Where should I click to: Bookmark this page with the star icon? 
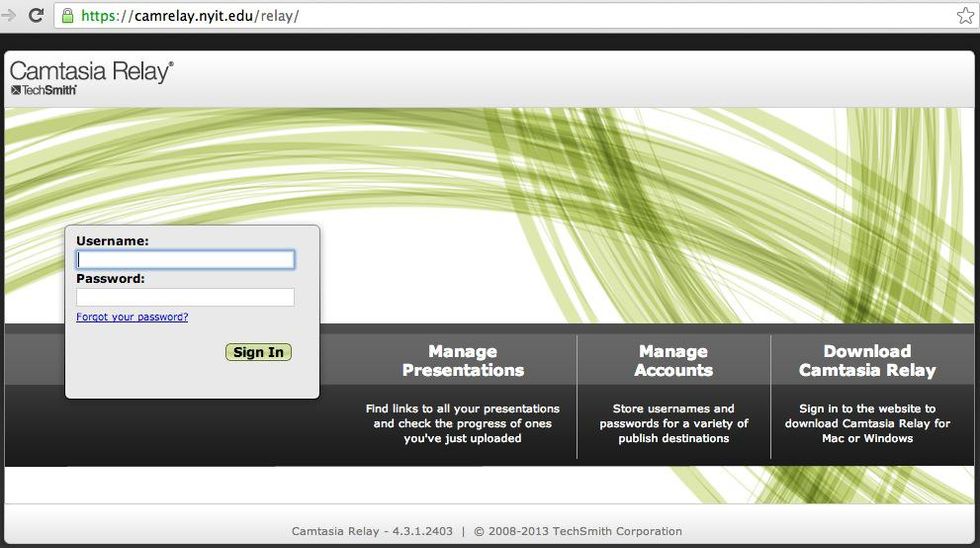(x=964, y=16)
